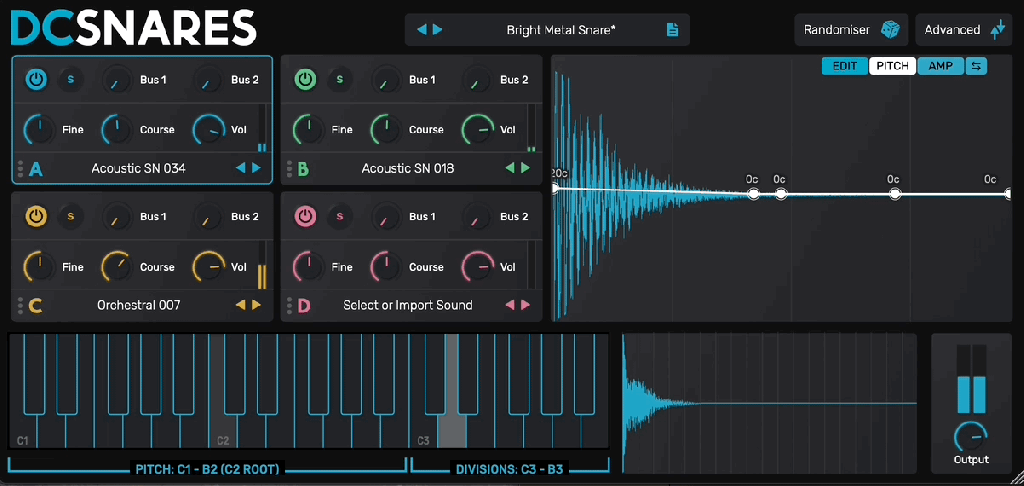Click the Output volume knob
The width and height of the screenshot is (1024, 486).
click(970, 435)
